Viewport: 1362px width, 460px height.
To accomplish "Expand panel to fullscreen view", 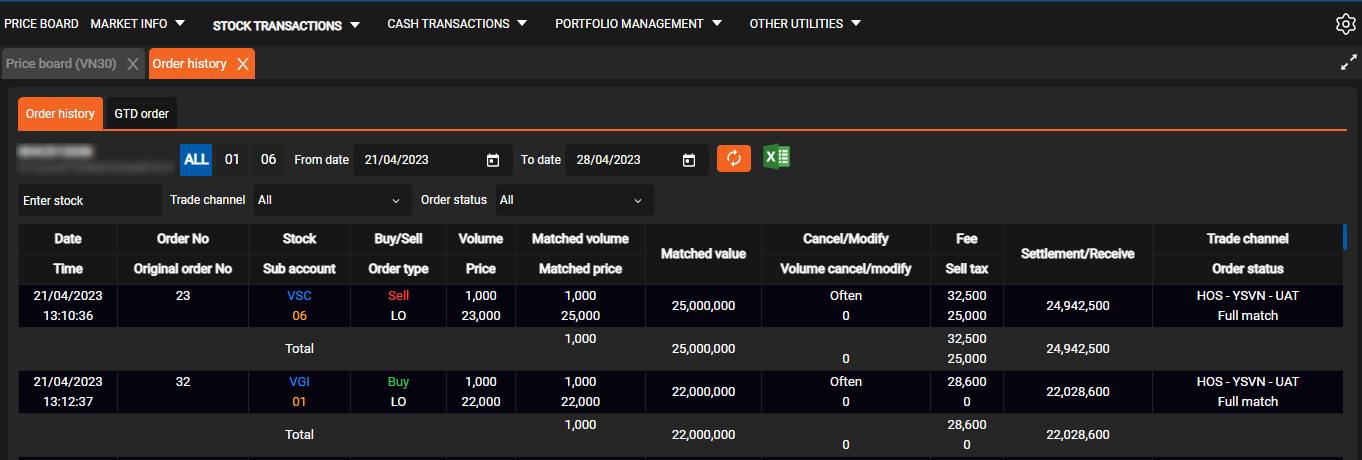I will (x=1348, y=63).
